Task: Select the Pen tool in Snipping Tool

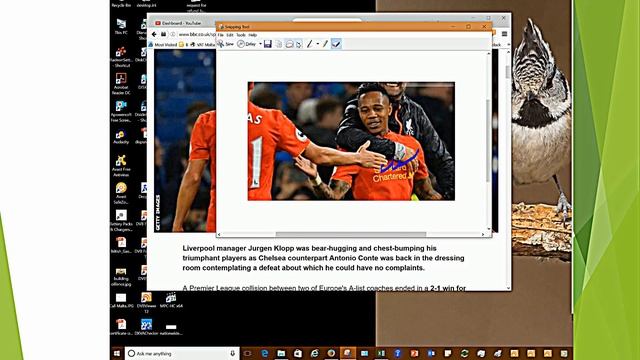Action: click(x=310, y=44)
